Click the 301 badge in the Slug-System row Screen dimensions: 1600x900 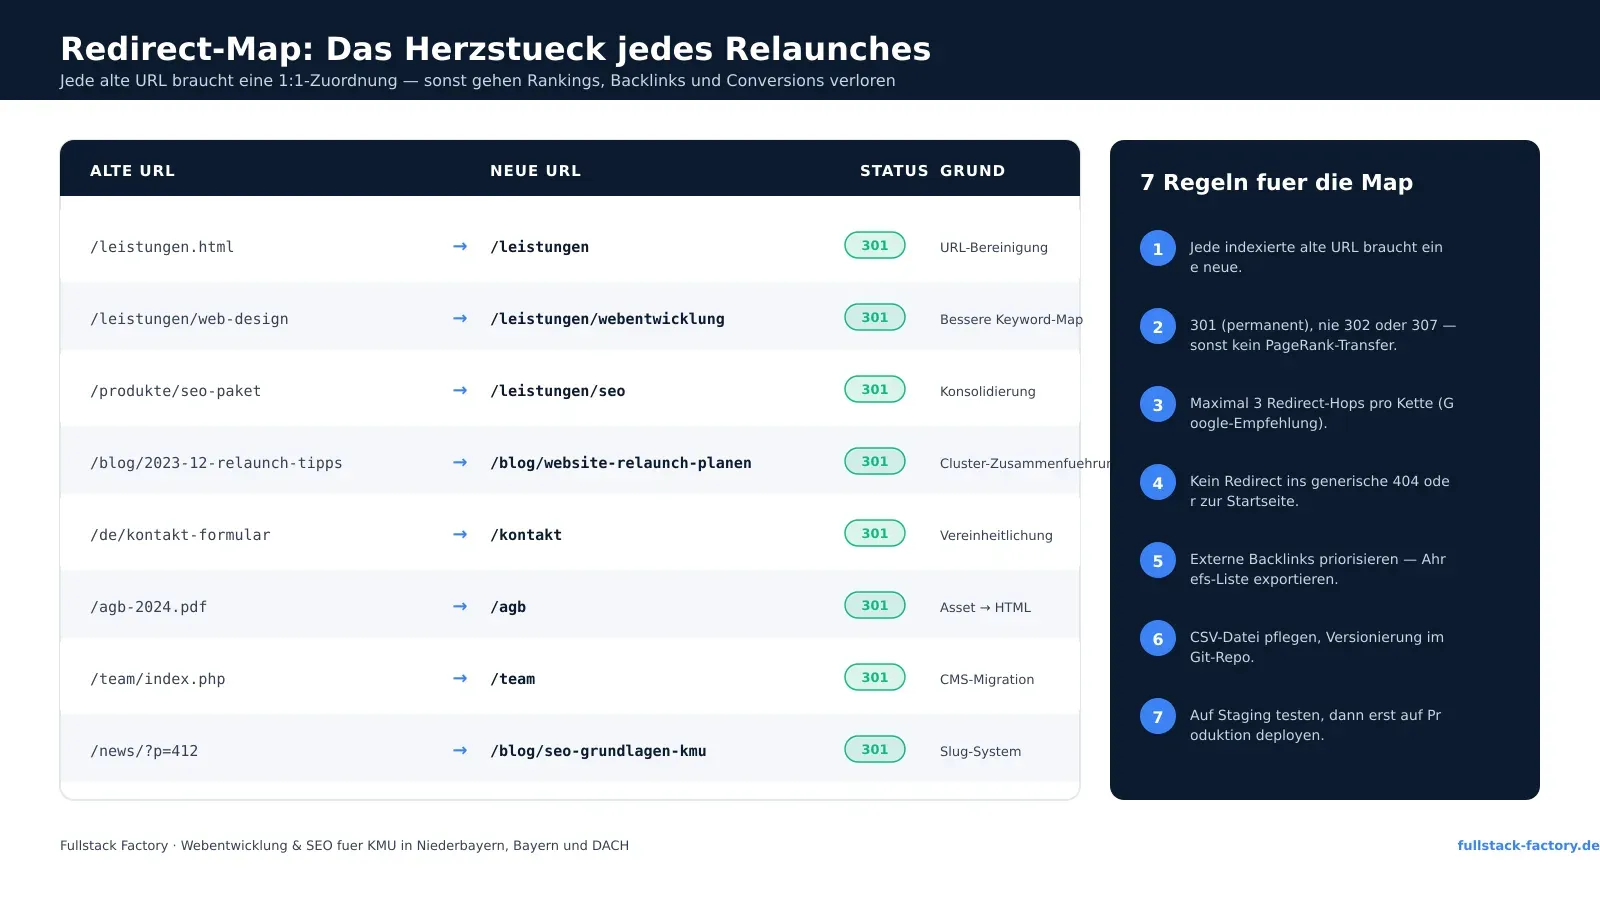pos(875,749)
